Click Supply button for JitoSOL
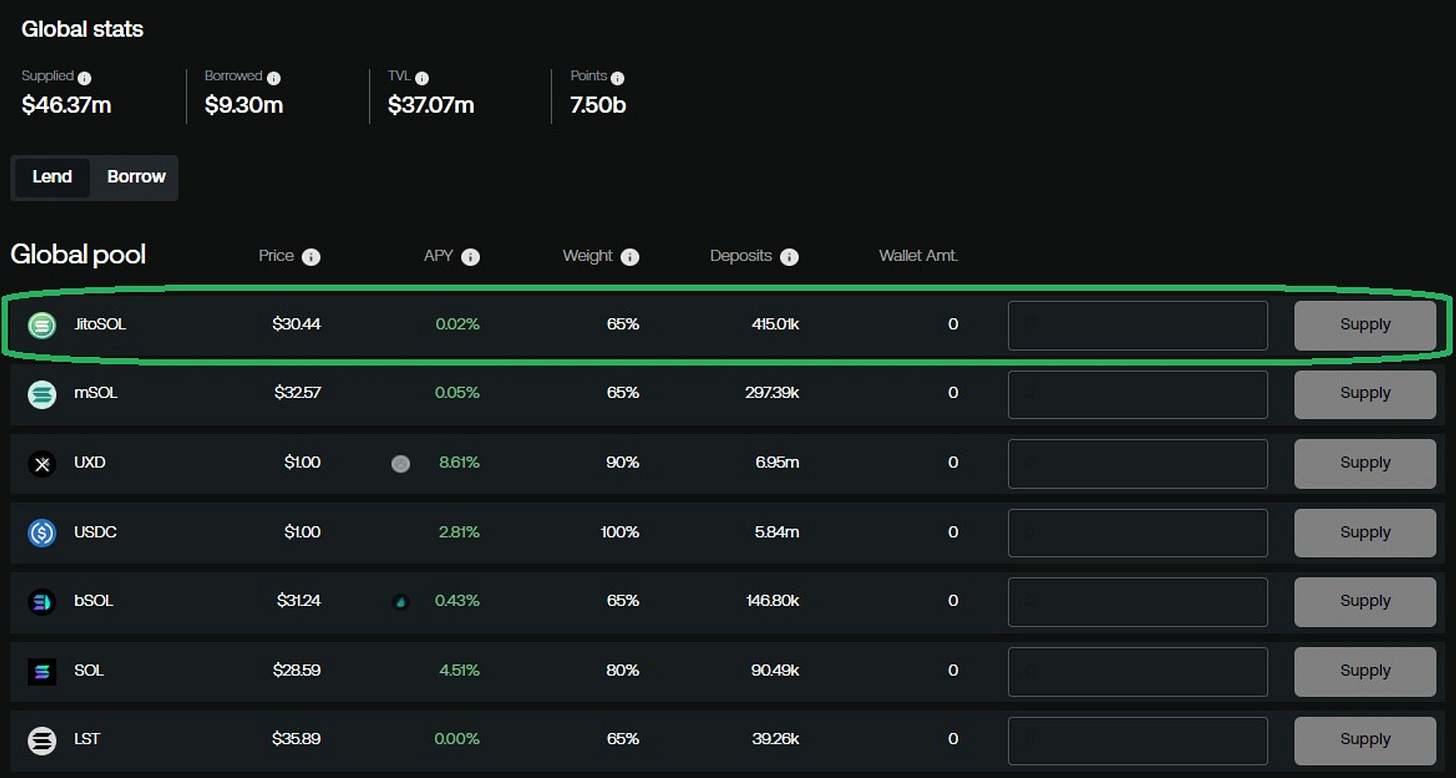Screen dimensions: 1456x778 click(x=1365, y=325)
